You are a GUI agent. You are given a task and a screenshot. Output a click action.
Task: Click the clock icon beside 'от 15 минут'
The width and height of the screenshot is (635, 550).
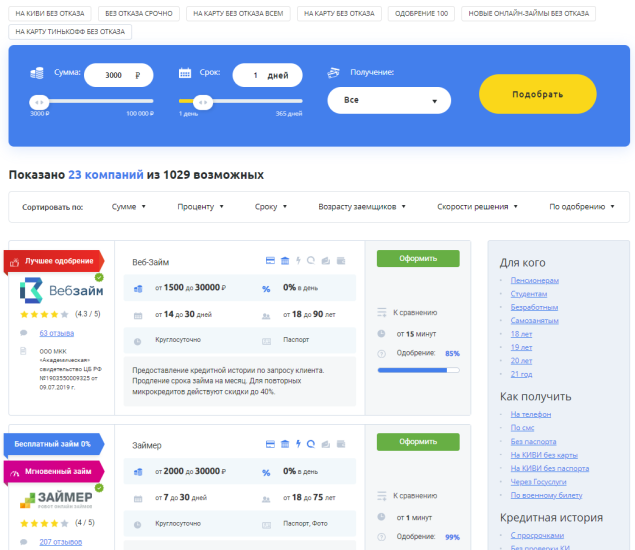coord(381,334)
